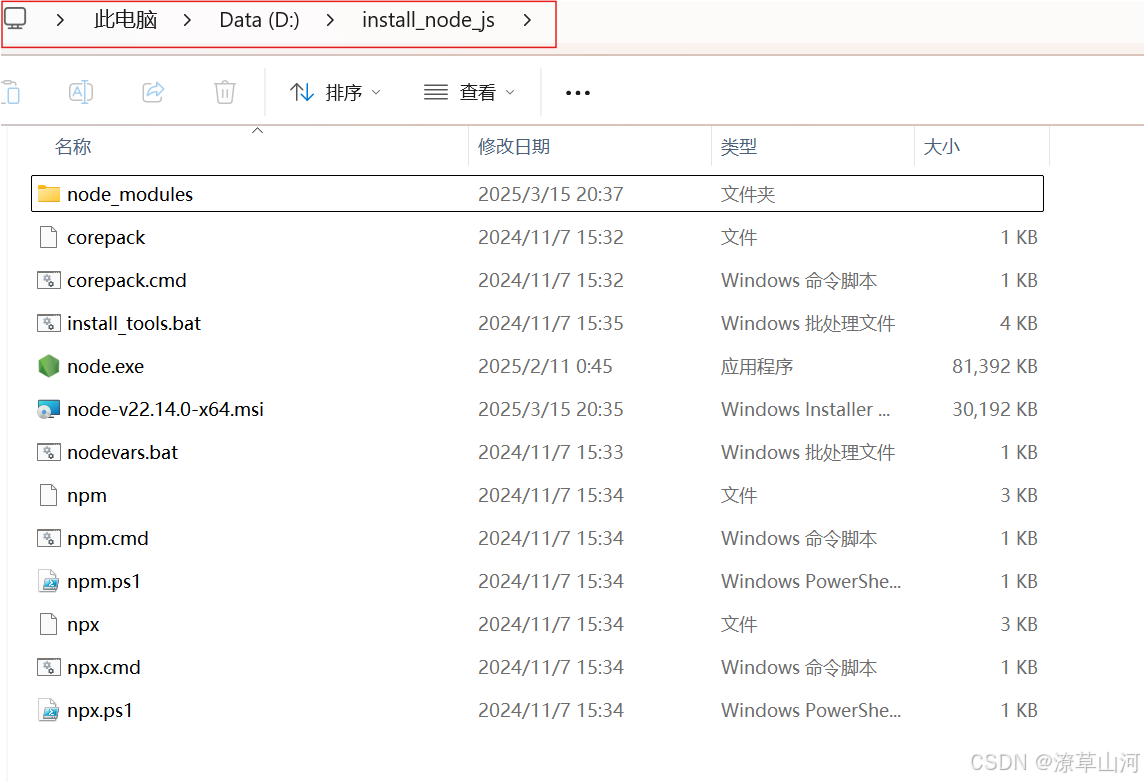Viewport: 1144px width, 782px height.
Task: Click the green node.exe hexagon icon
Action: click(49, 366)
